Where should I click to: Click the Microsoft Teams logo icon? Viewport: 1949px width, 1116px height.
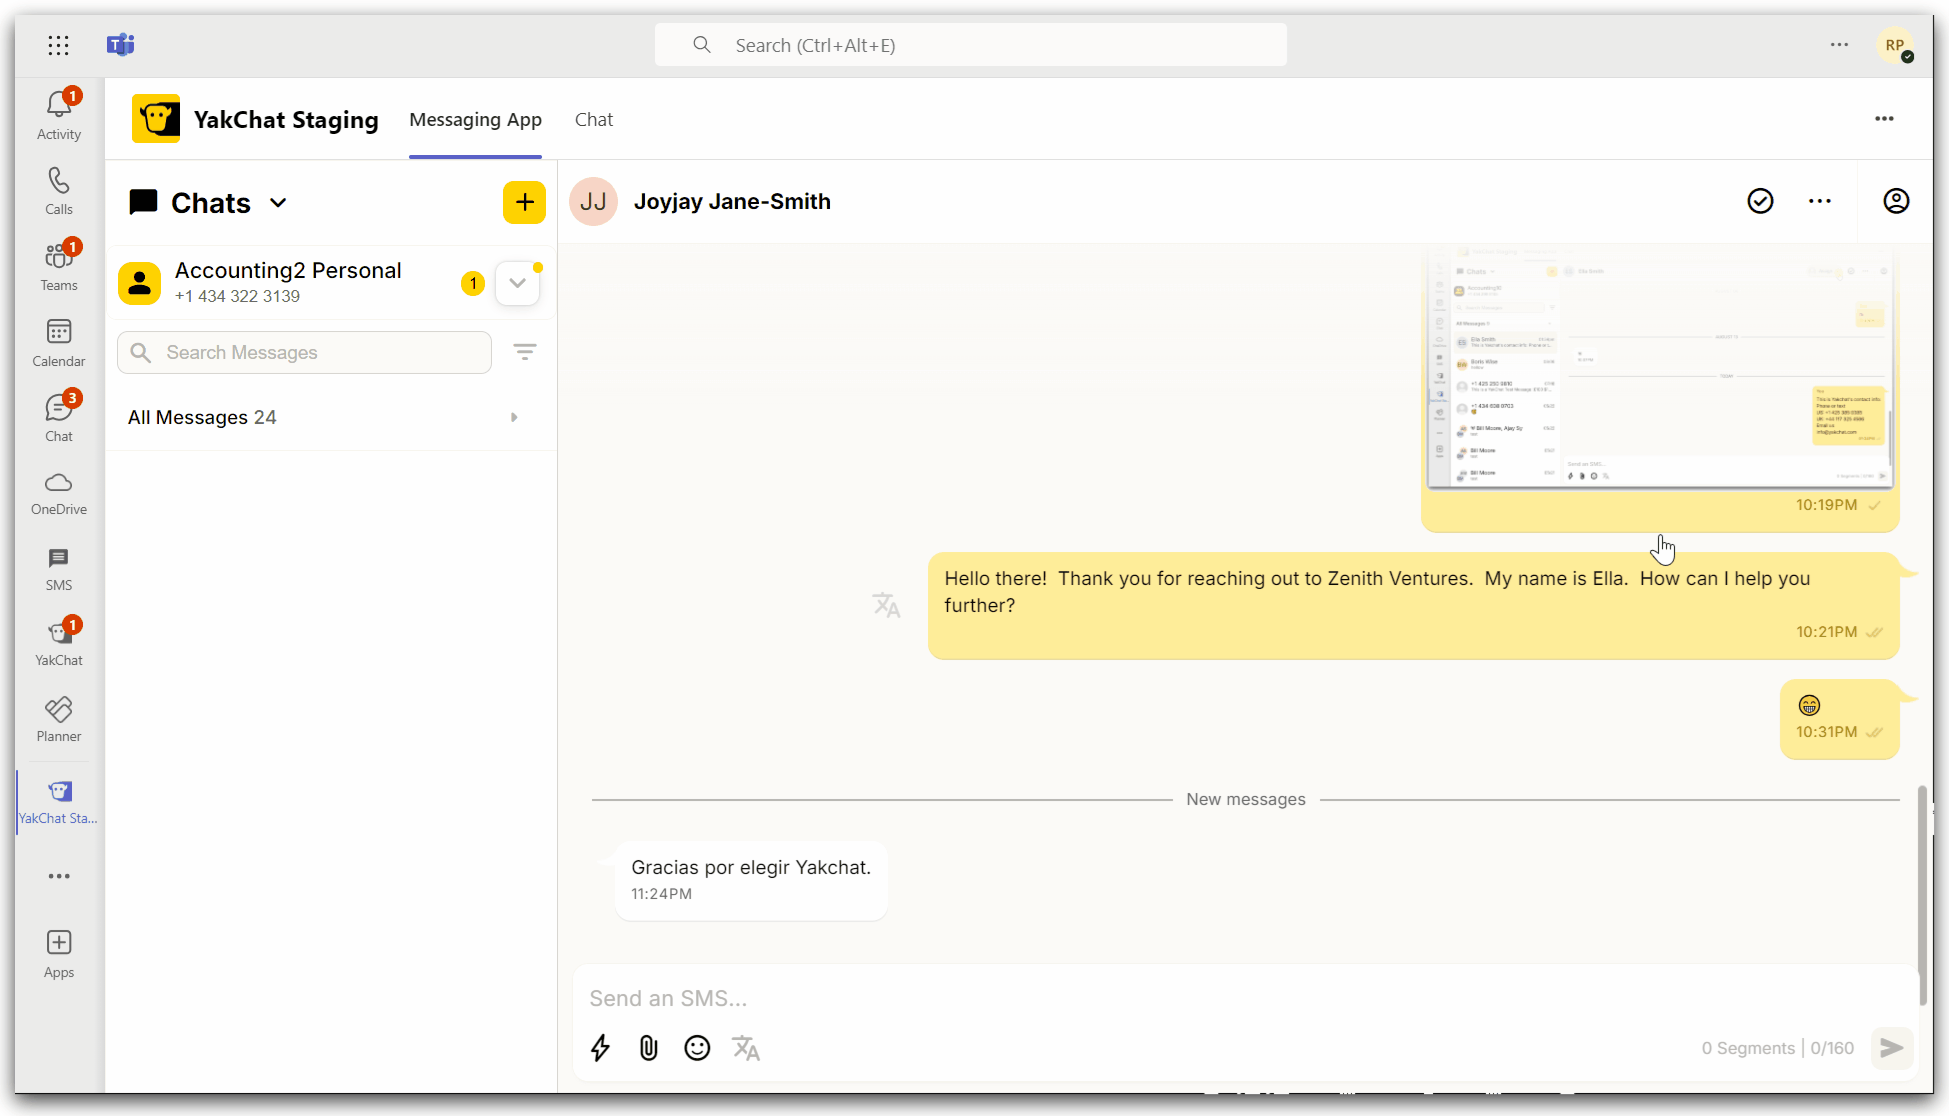click(x=120, y=45)
